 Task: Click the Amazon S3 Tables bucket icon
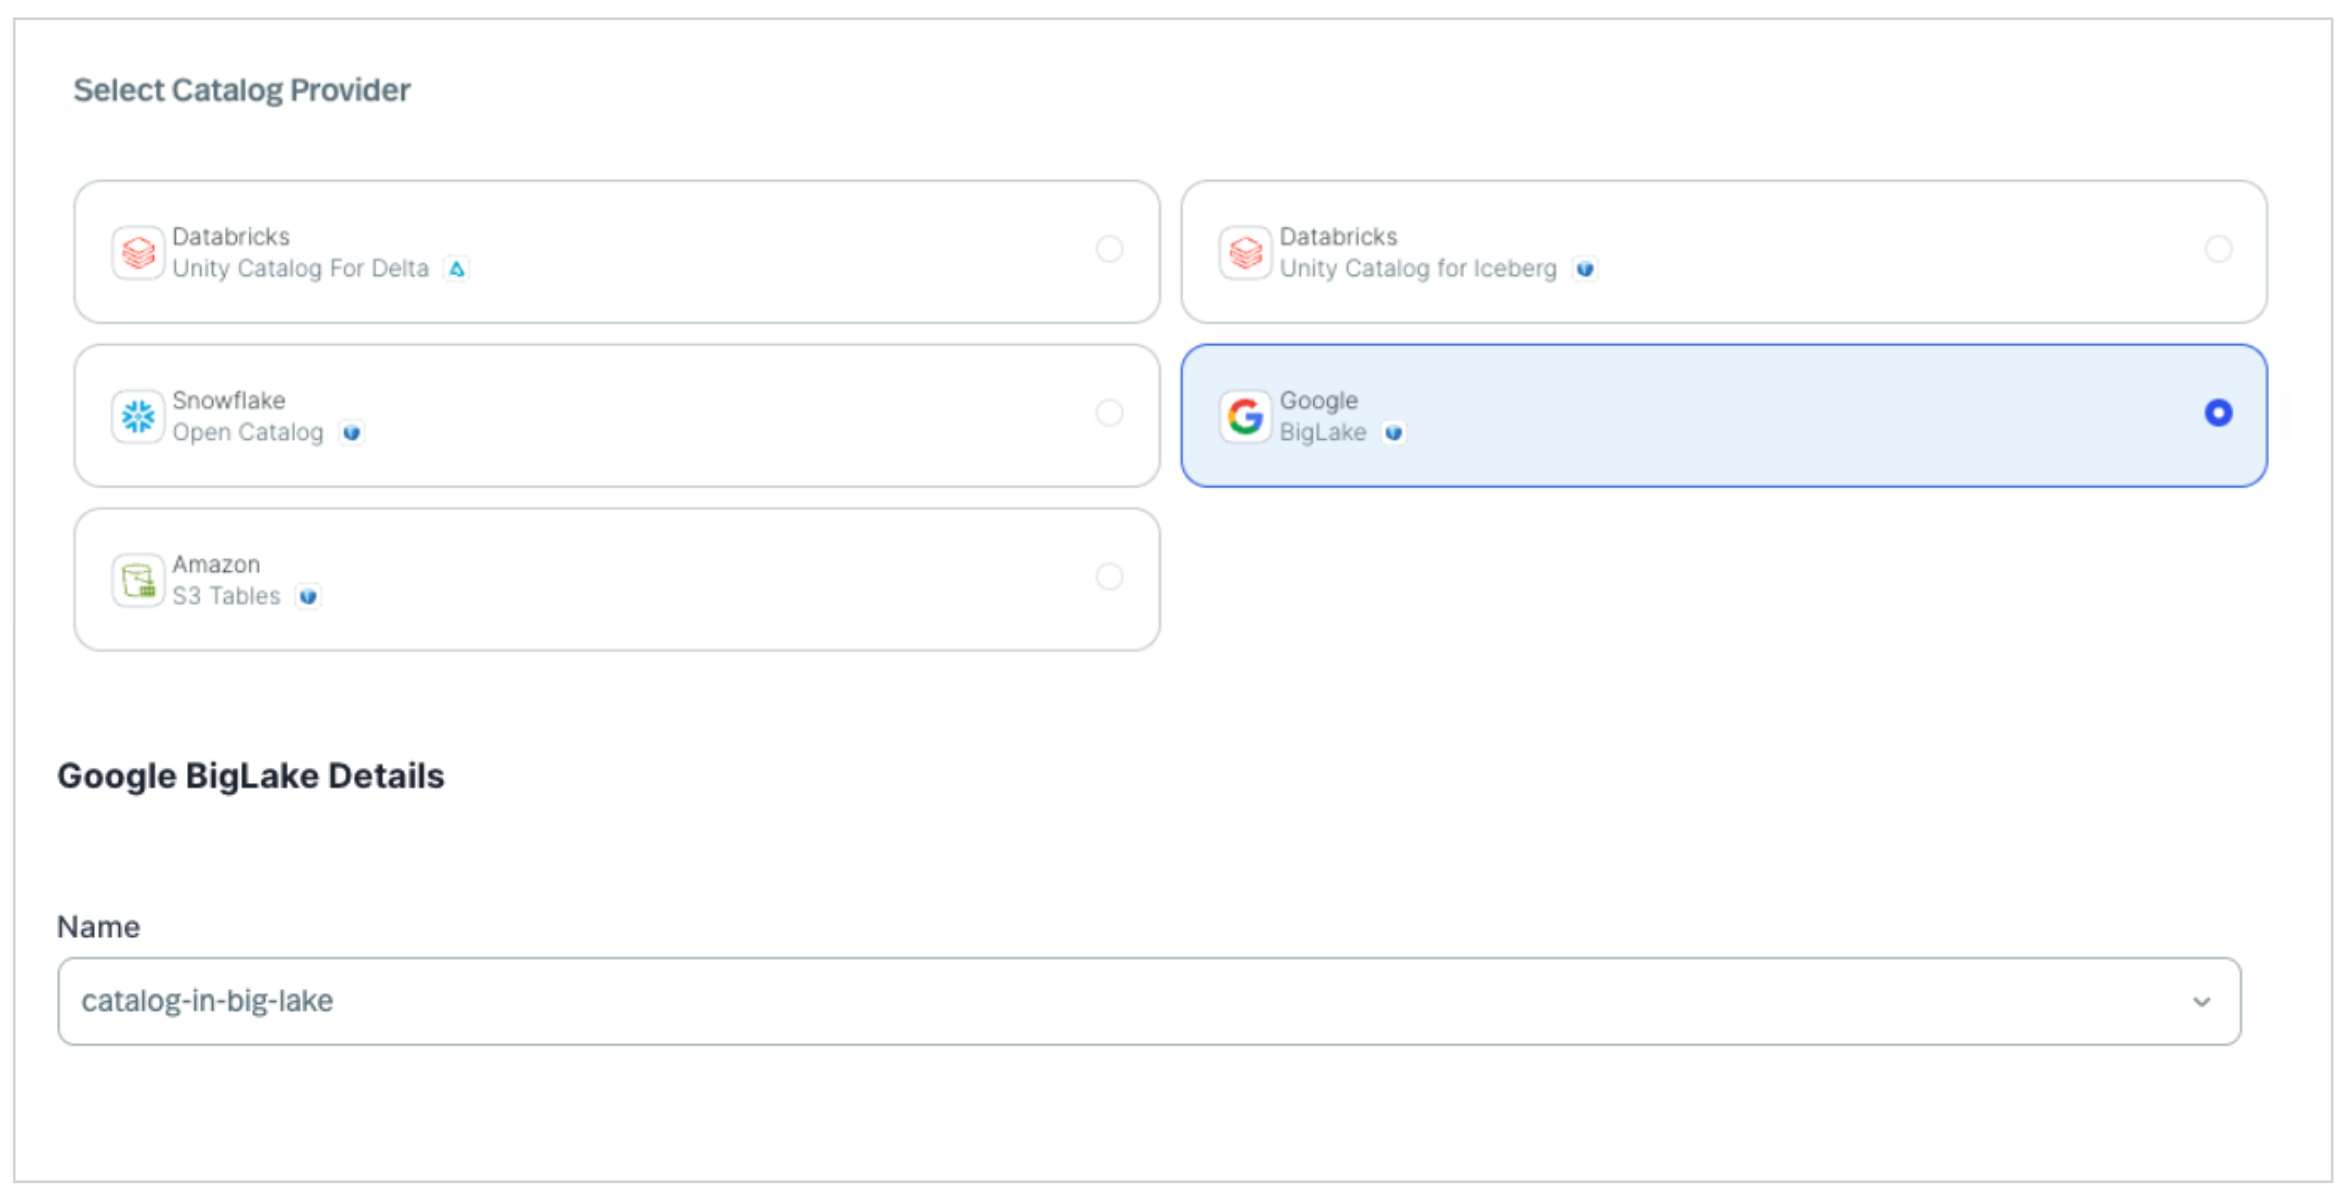coord(138,580)
